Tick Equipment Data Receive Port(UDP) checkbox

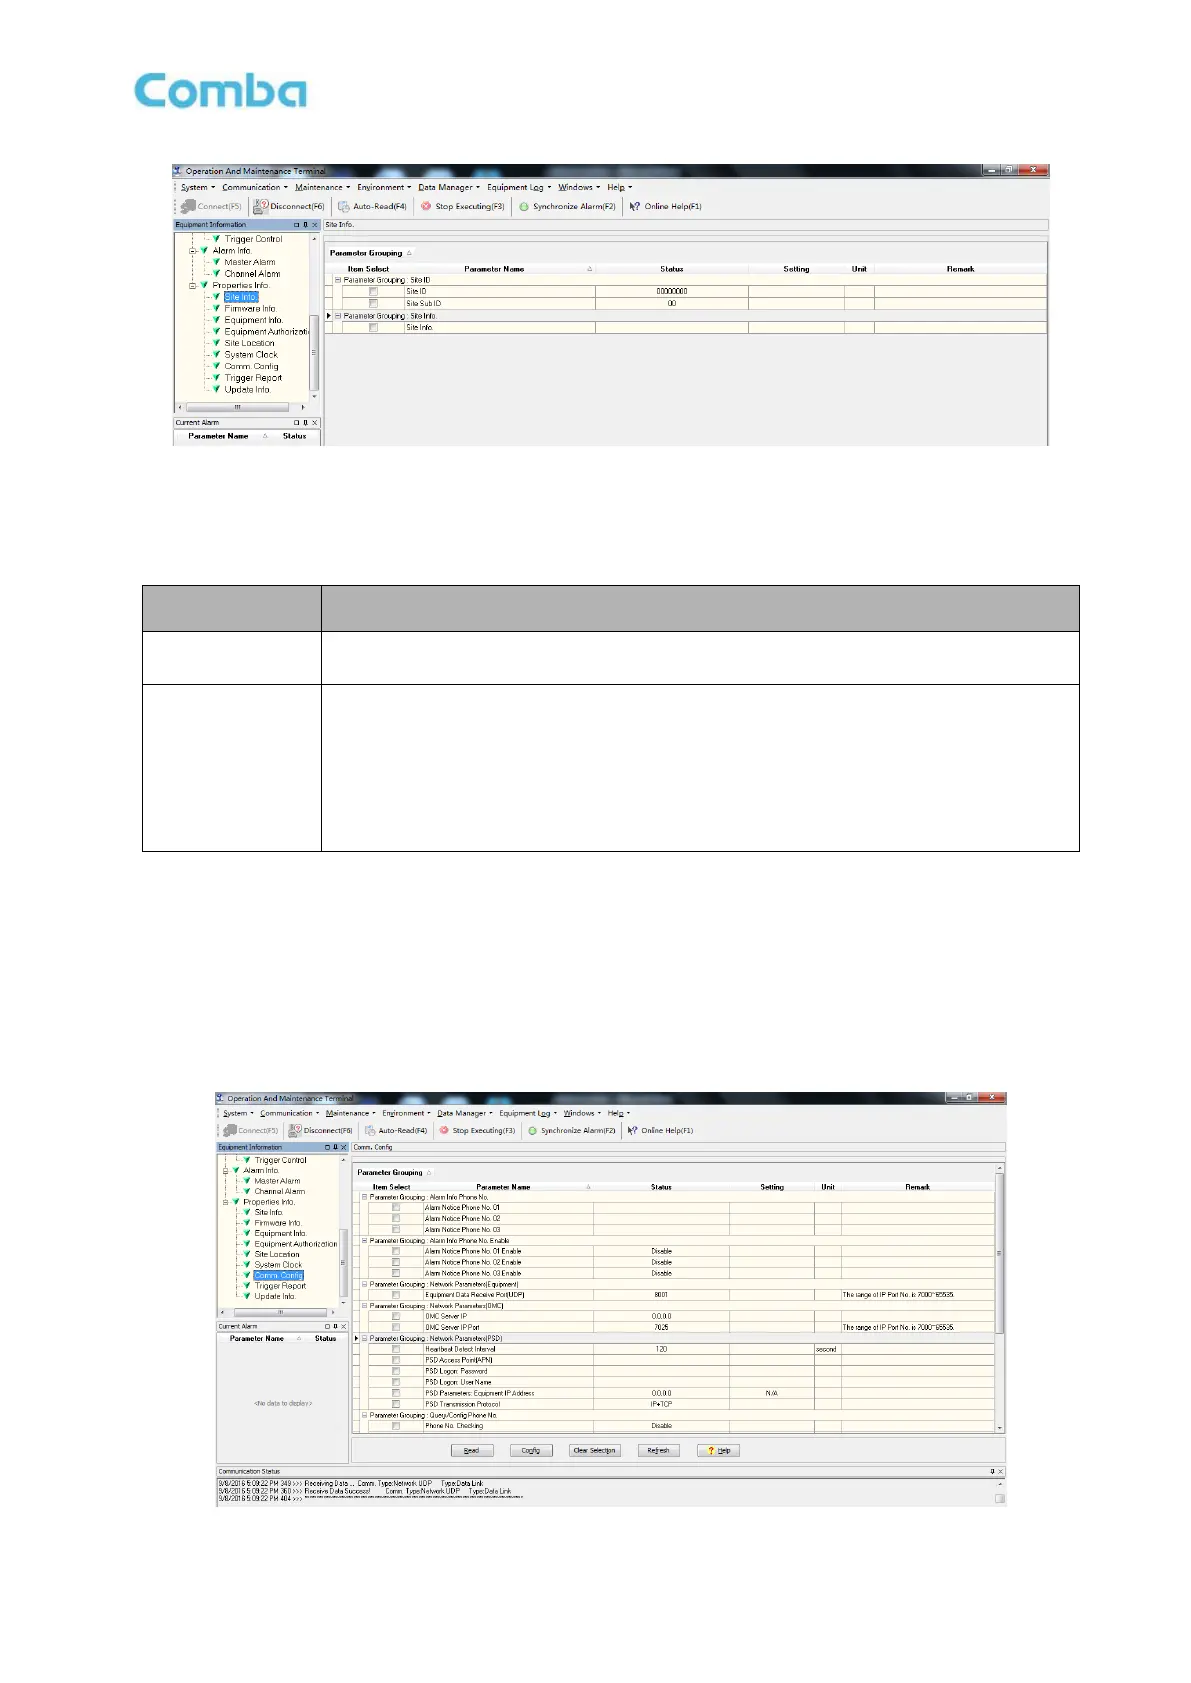click(x=396, y=1294)
